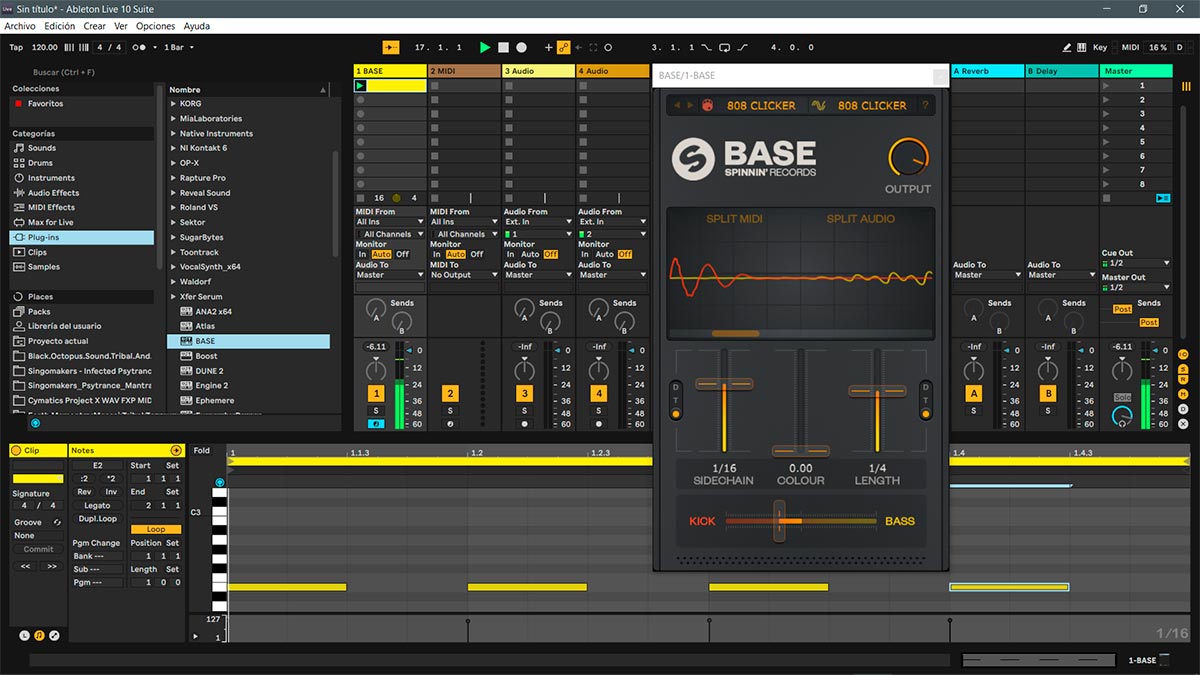Click the SIDECHAIN fader handle in BASE
Image resolution: width=1200 pixels, height=675 pixels.
coord(724,384)
